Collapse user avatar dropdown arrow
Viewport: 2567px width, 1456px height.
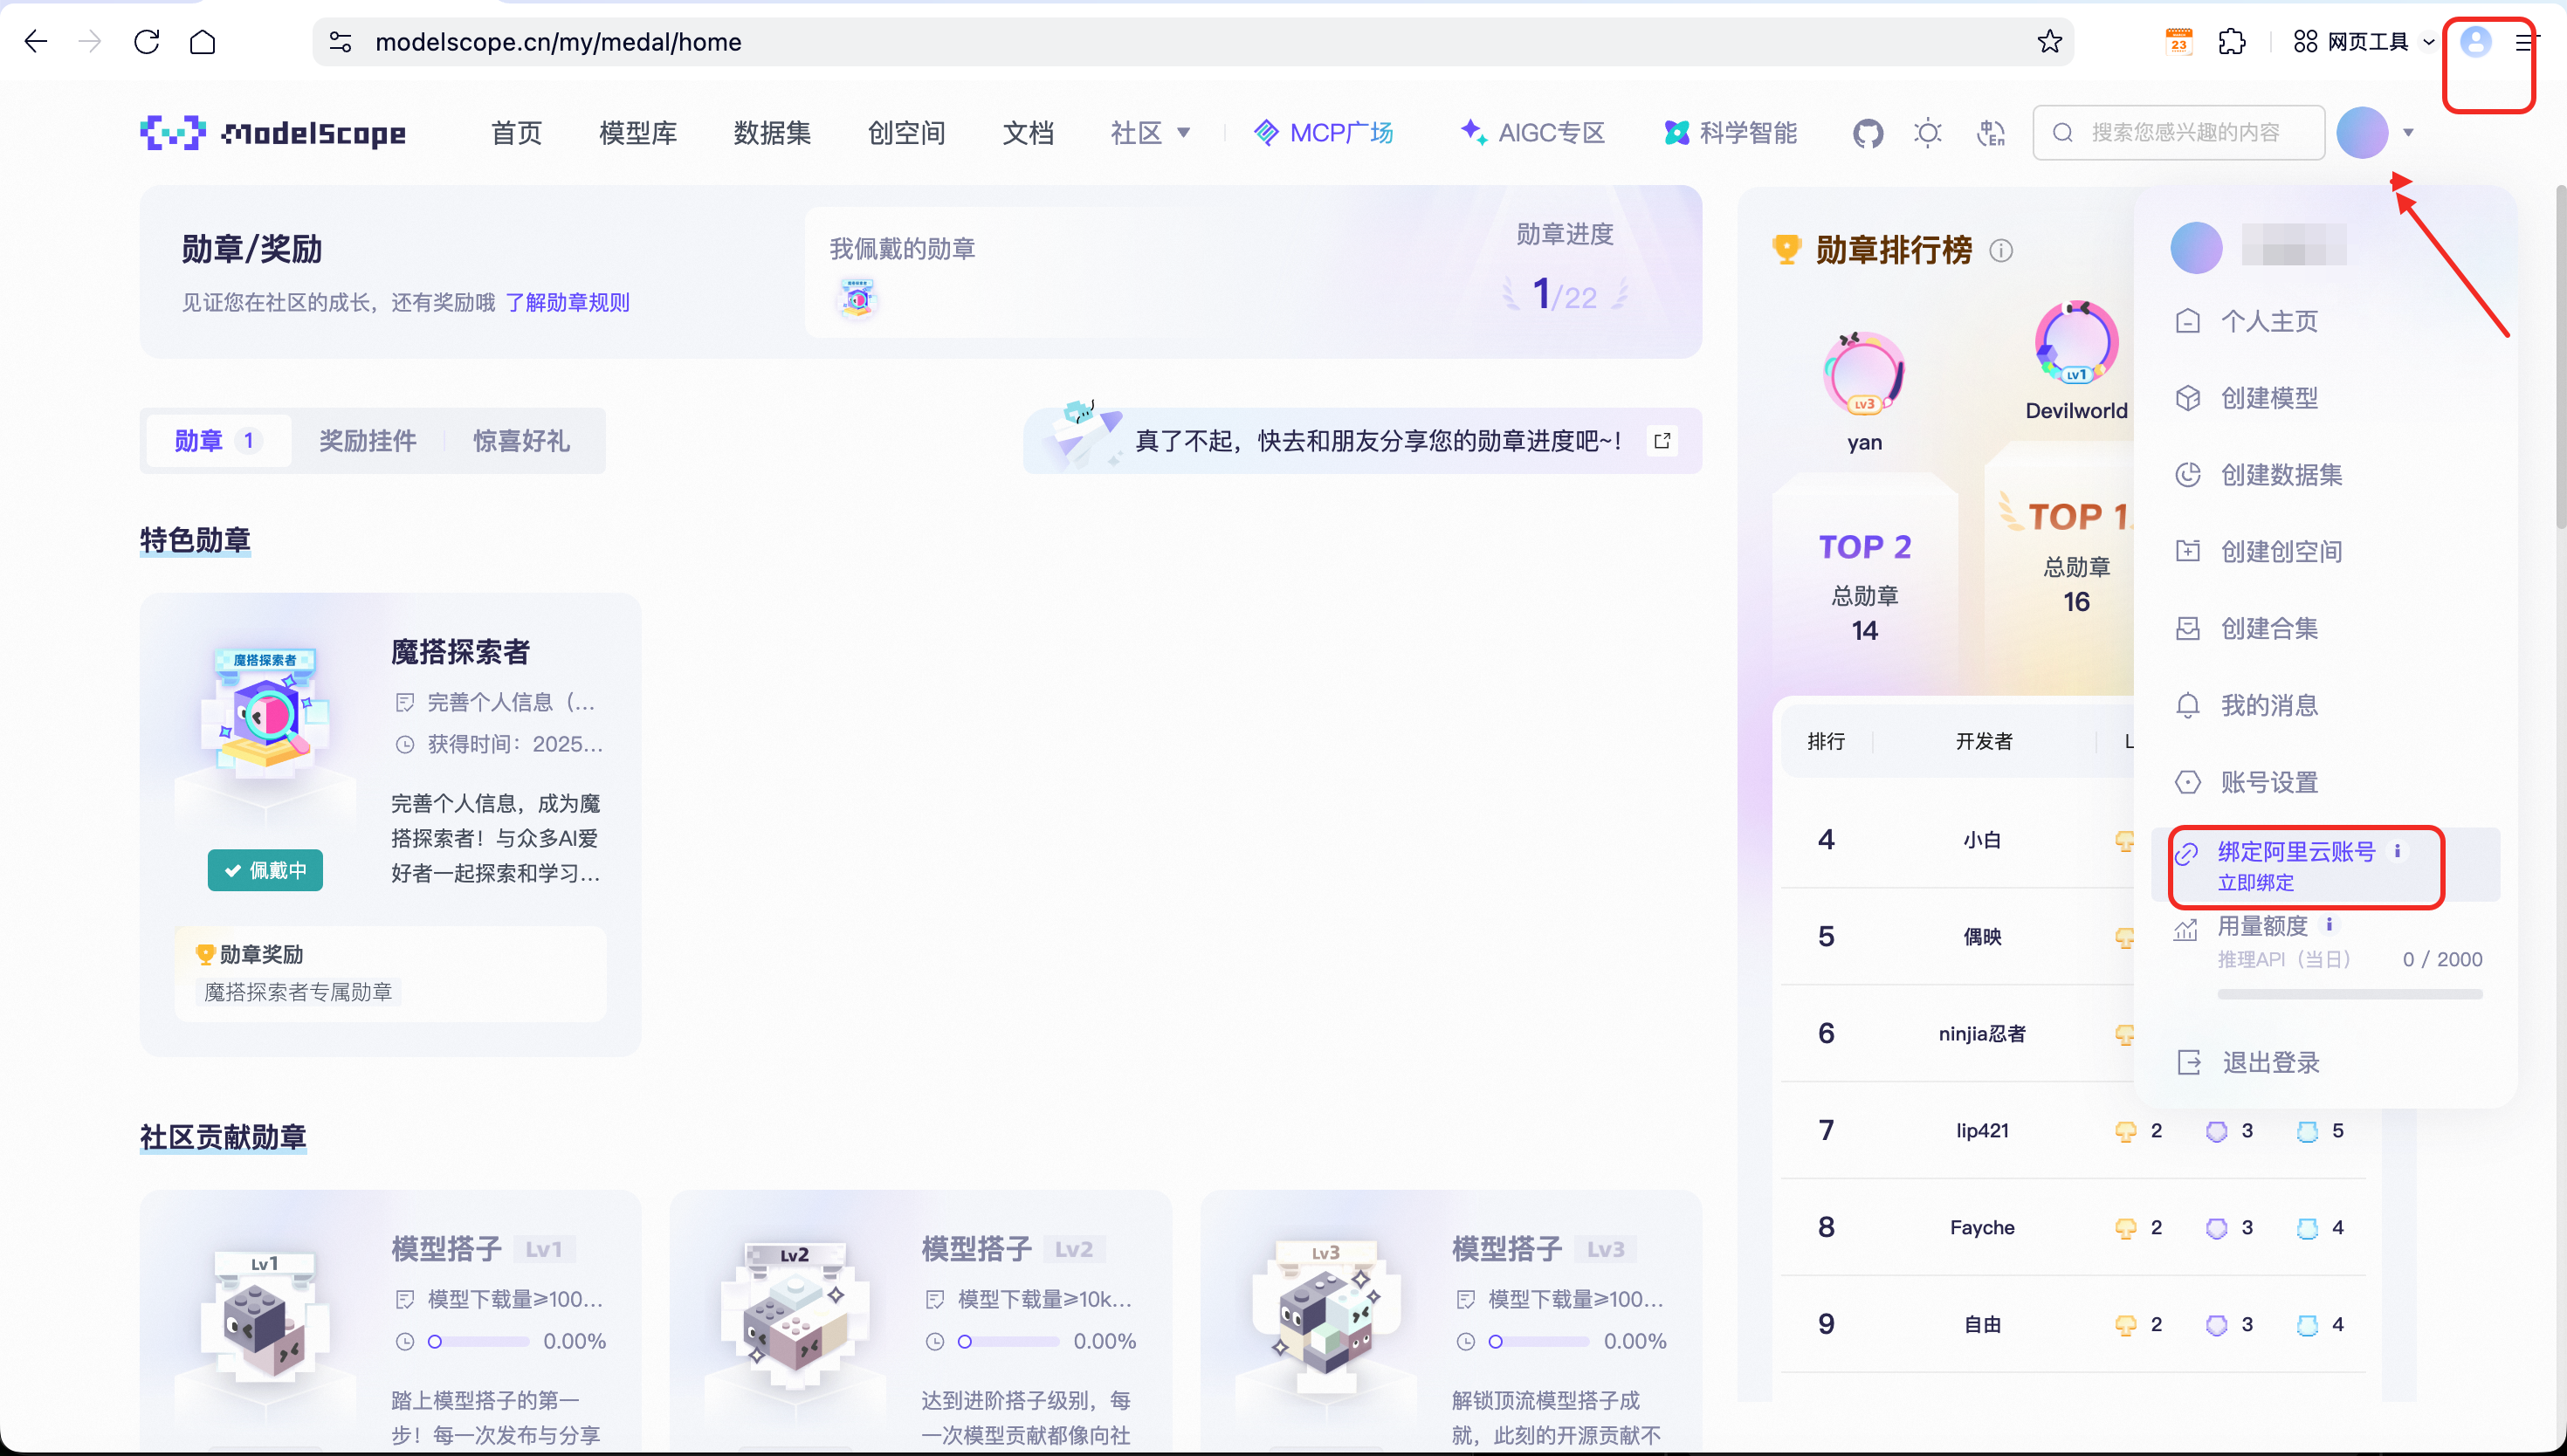pos(2408,133)
